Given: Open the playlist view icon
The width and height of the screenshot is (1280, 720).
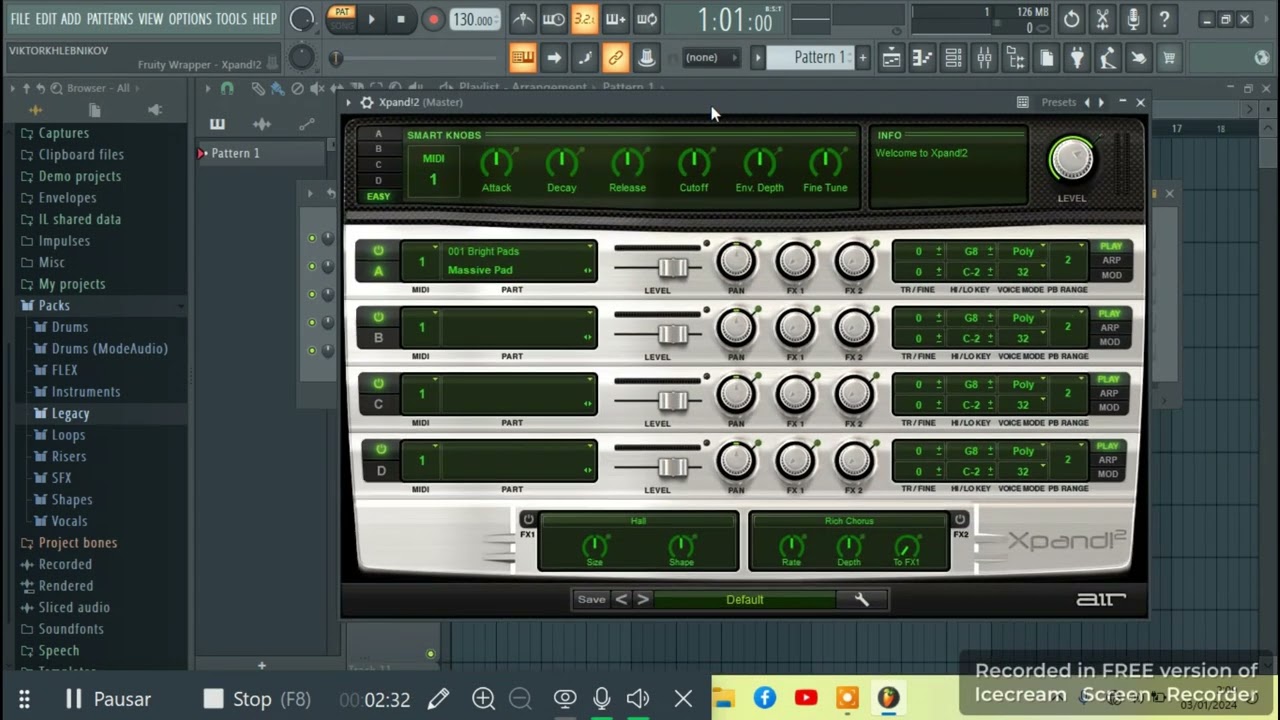Looking at the screenshot, I should 891,58.
